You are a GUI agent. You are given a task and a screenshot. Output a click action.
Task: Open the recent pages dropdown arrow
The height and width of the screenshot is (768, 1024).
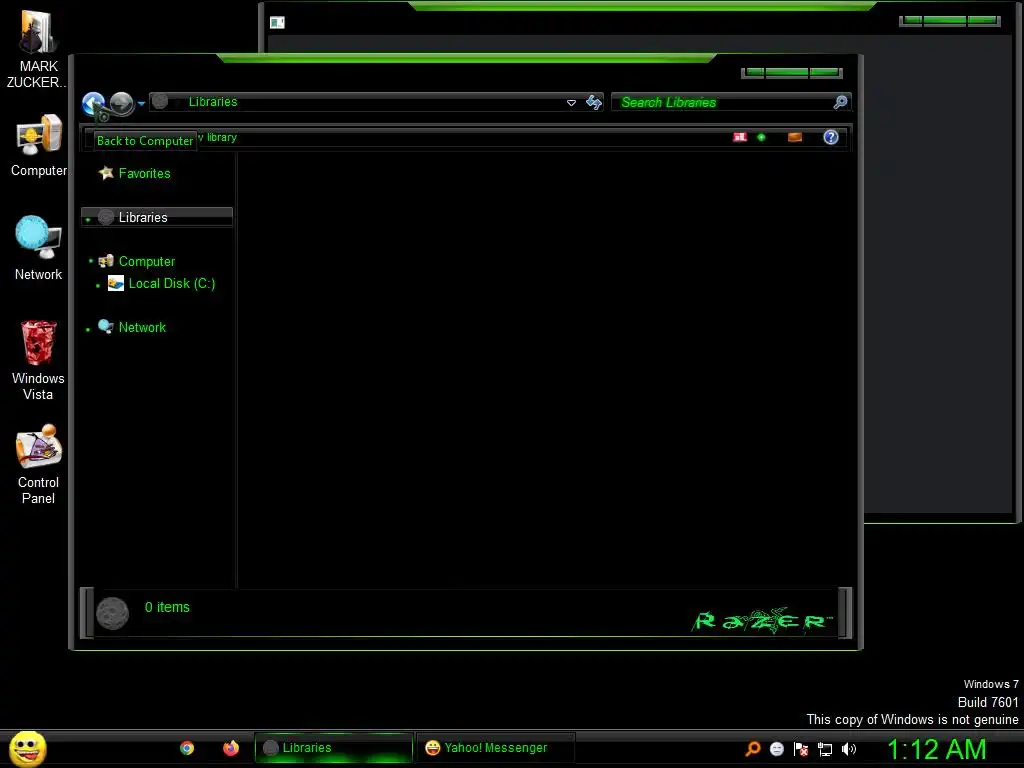[x=141, y=103]
